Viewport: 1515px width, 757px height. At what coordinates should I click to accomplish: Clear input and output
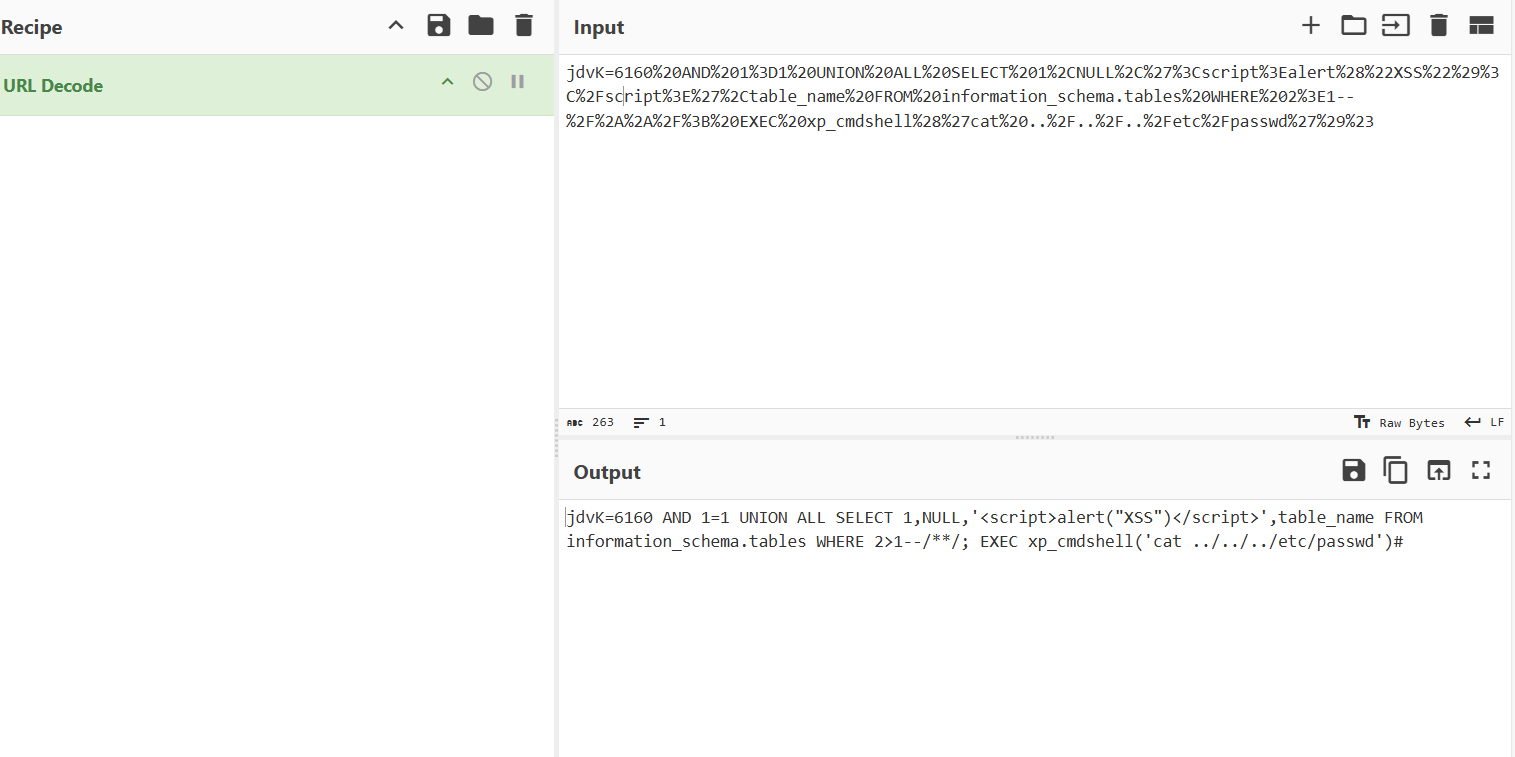[x=1438, y=26]
